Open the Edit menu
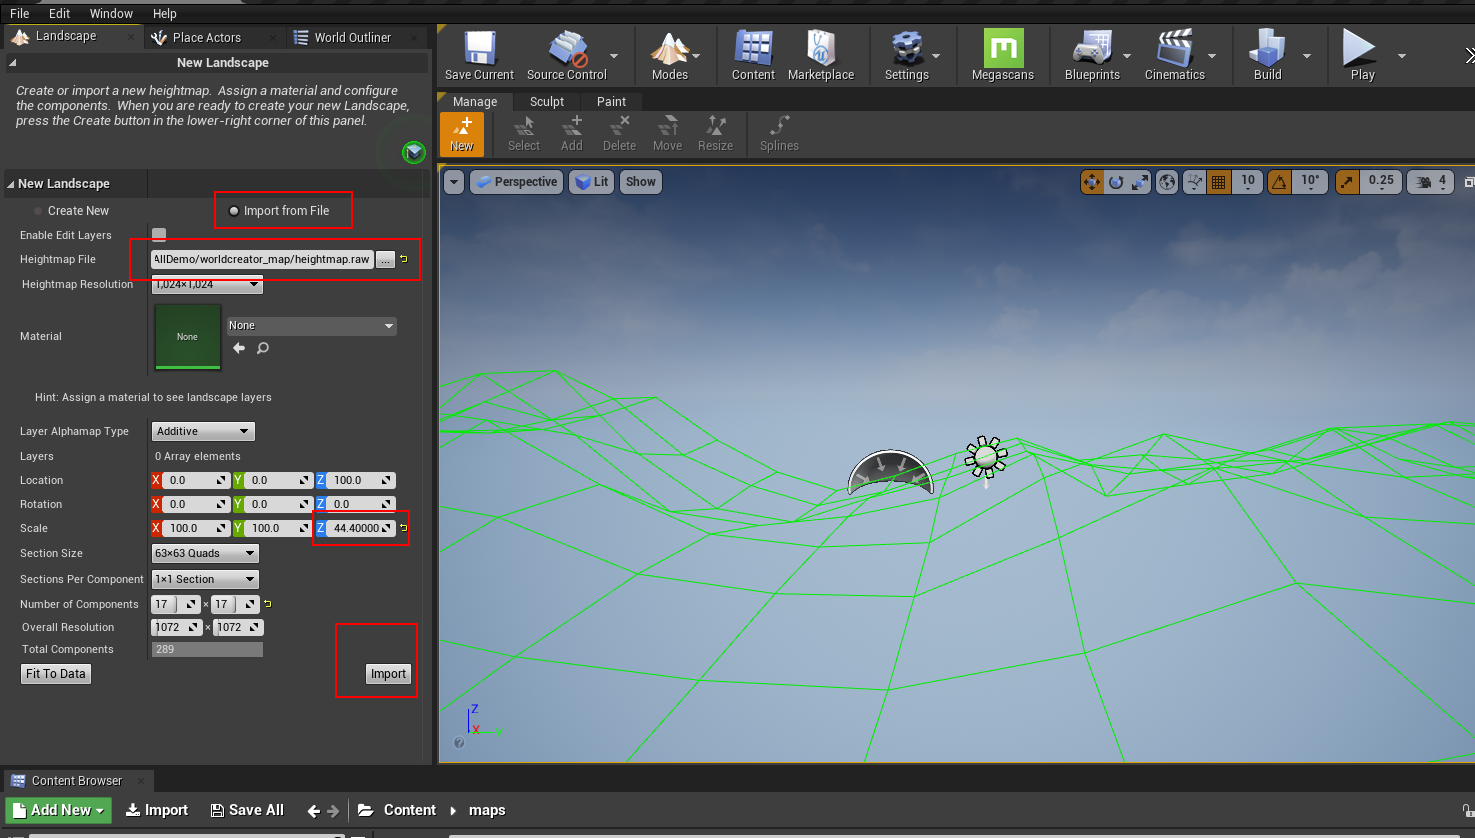The height and width of the screenshot is (838, 1475). (60, 13)
